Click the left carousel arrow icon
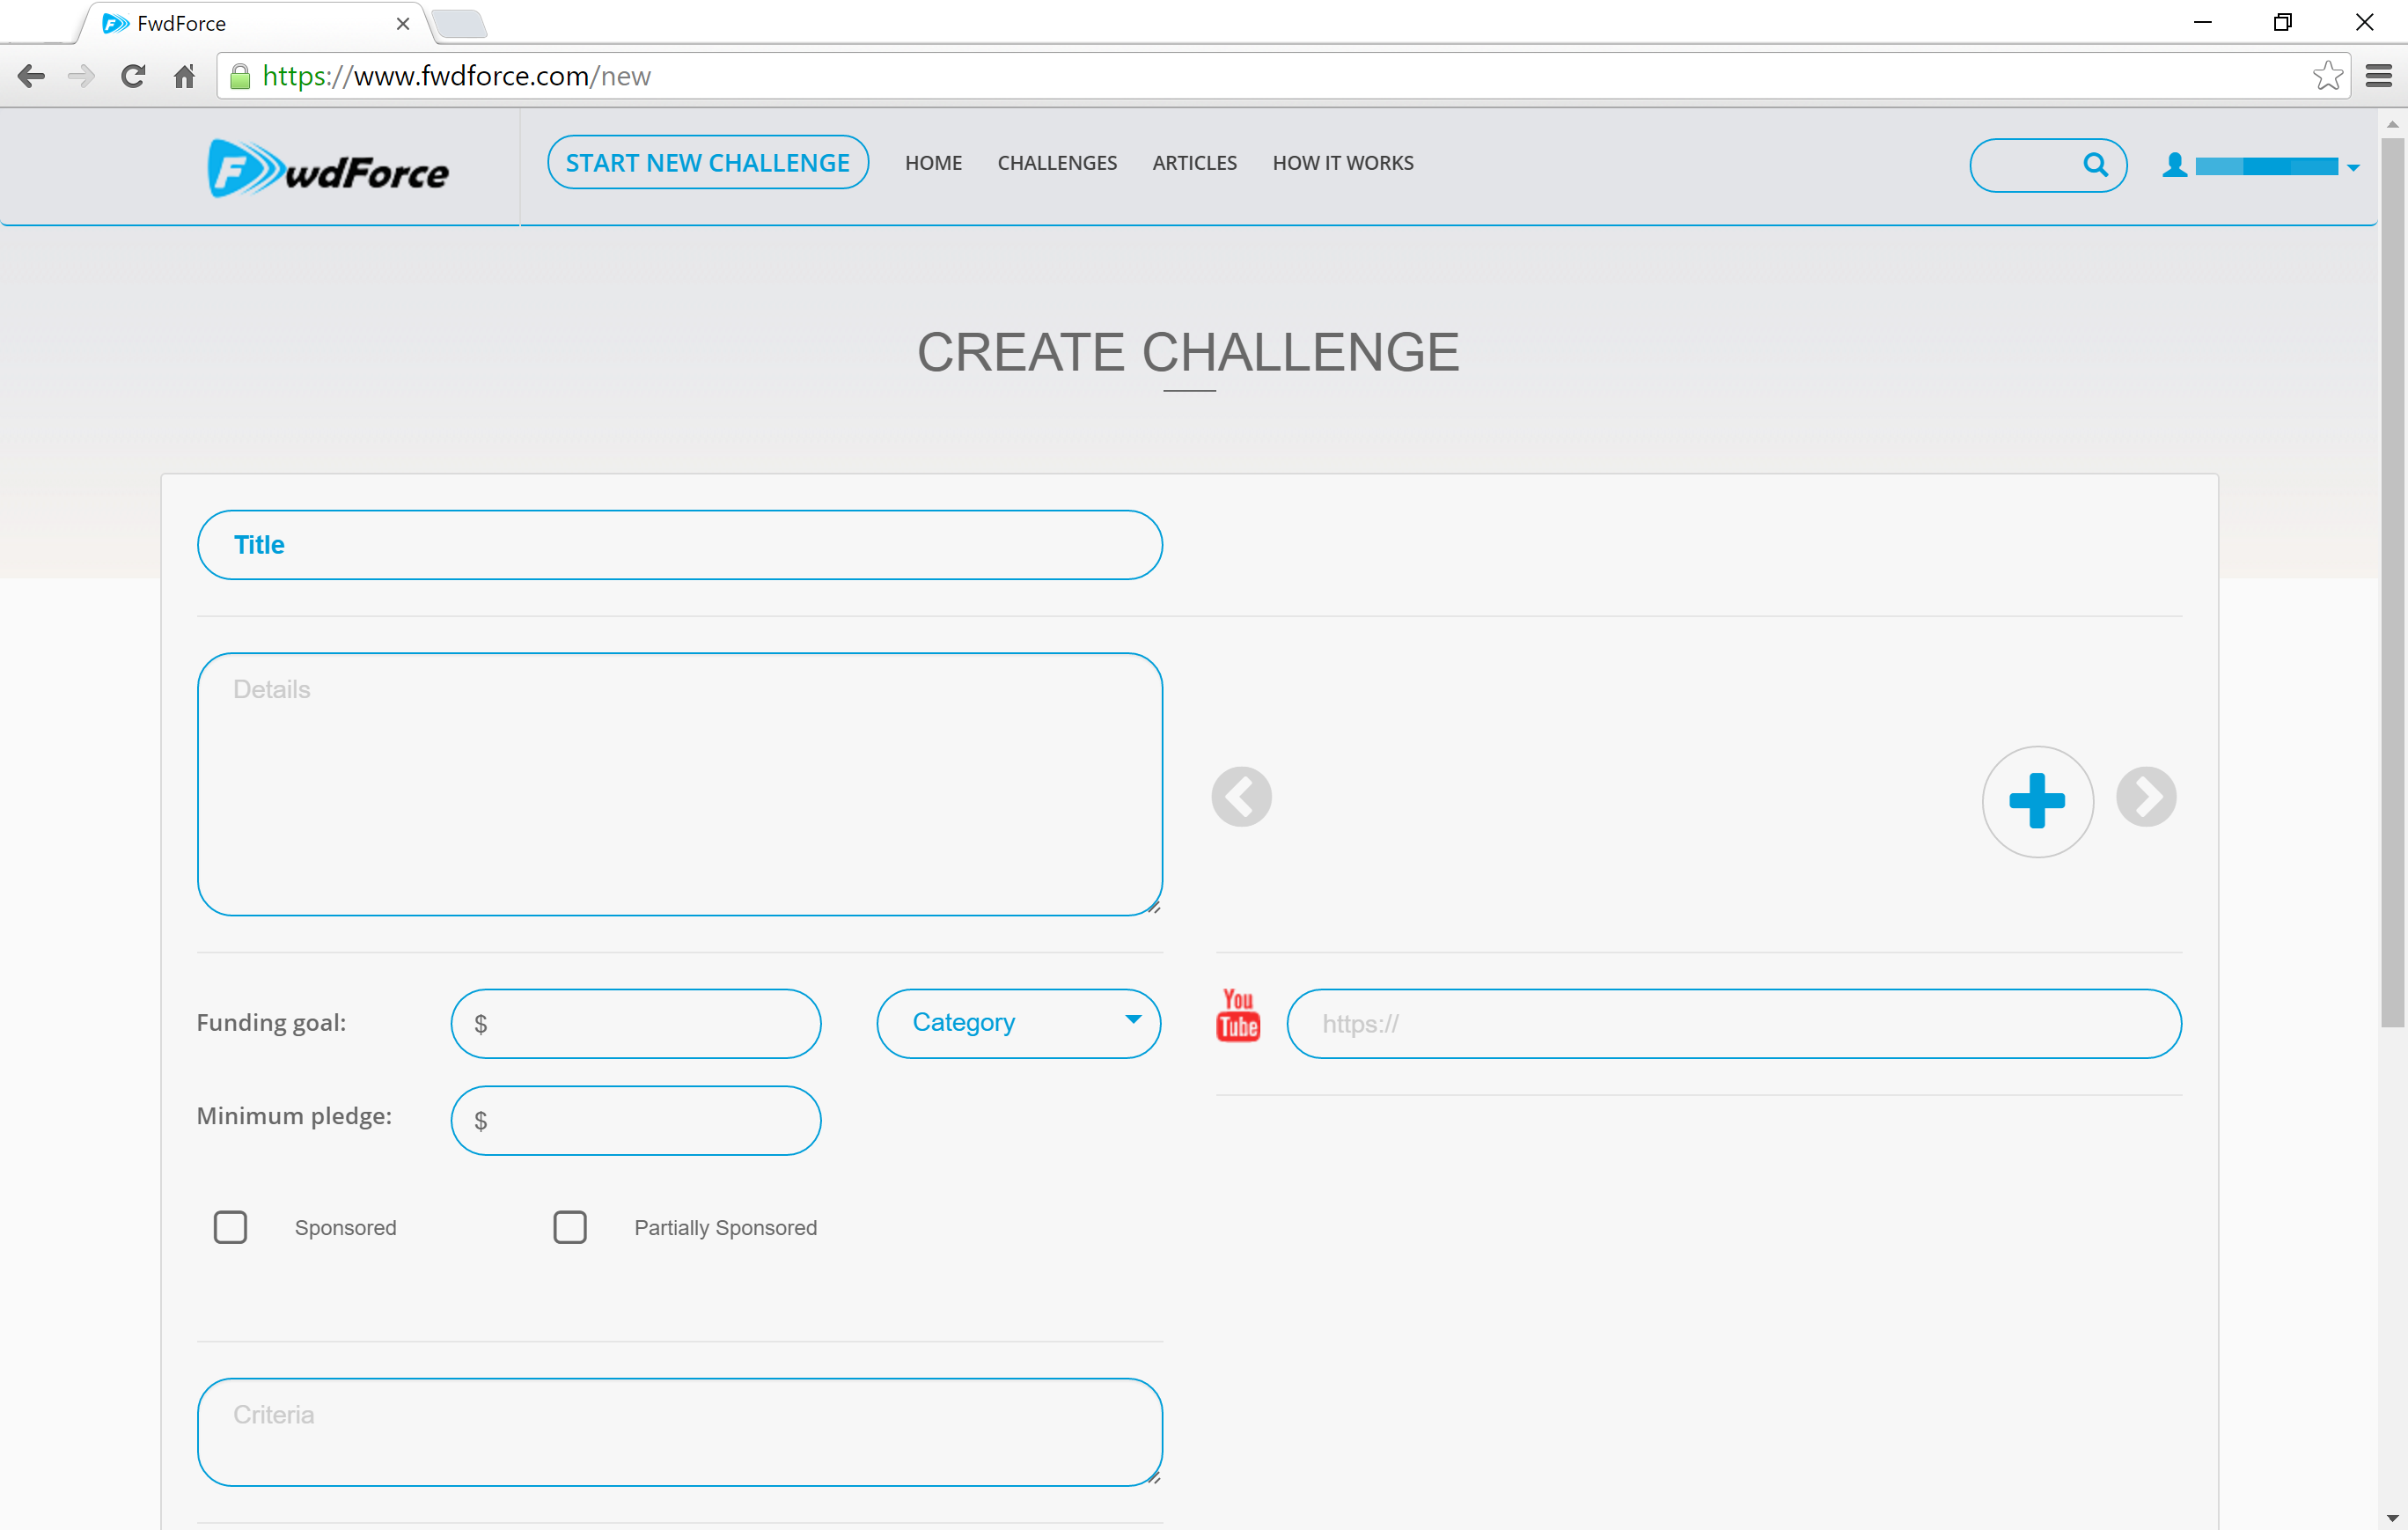Image resolution: width=2408 pixels, height=1530 pixels. [x=1241, y=797]
